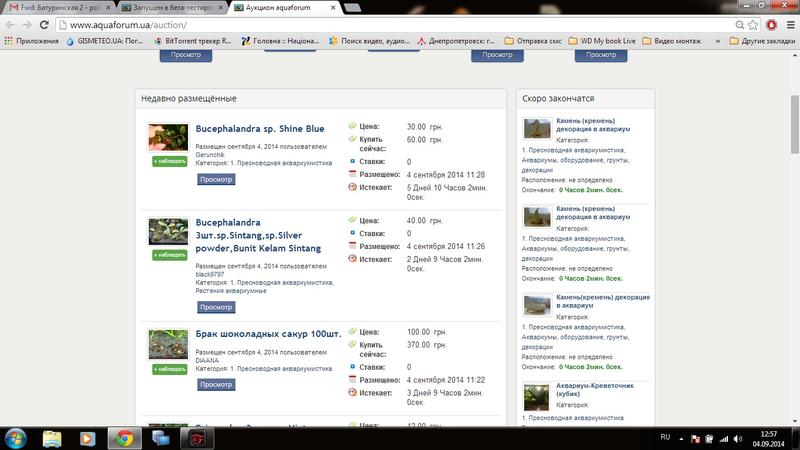Open the Приложения apps bookmark icon

(x=10, y=41)
